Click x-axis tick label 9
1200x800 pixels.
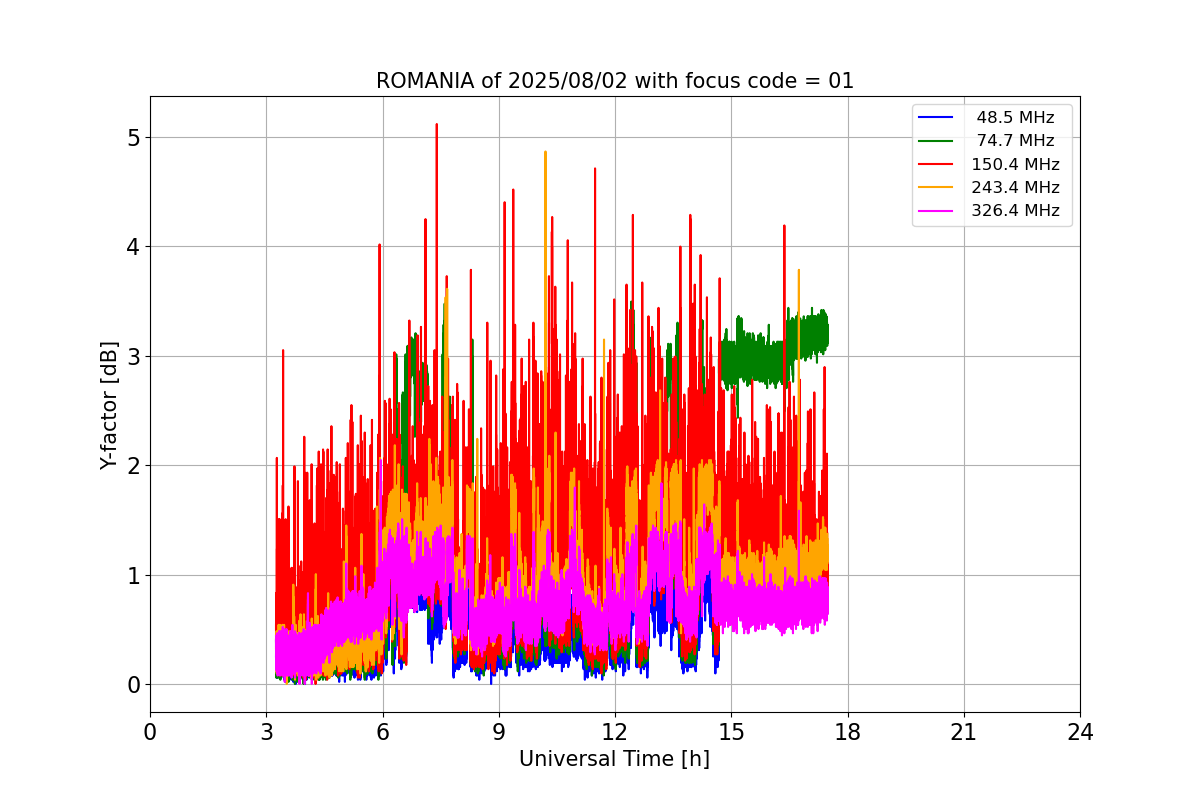click(x=498, y=732)
